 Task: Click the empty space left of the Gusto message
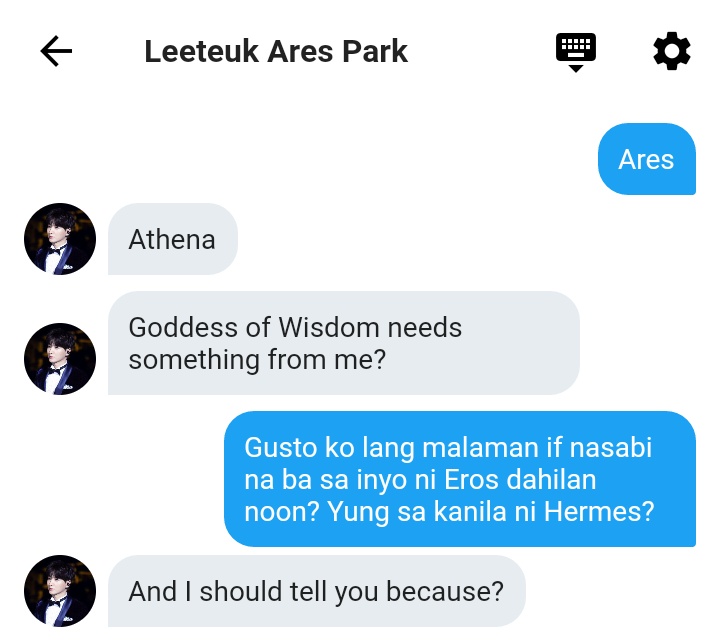point(112,479)
